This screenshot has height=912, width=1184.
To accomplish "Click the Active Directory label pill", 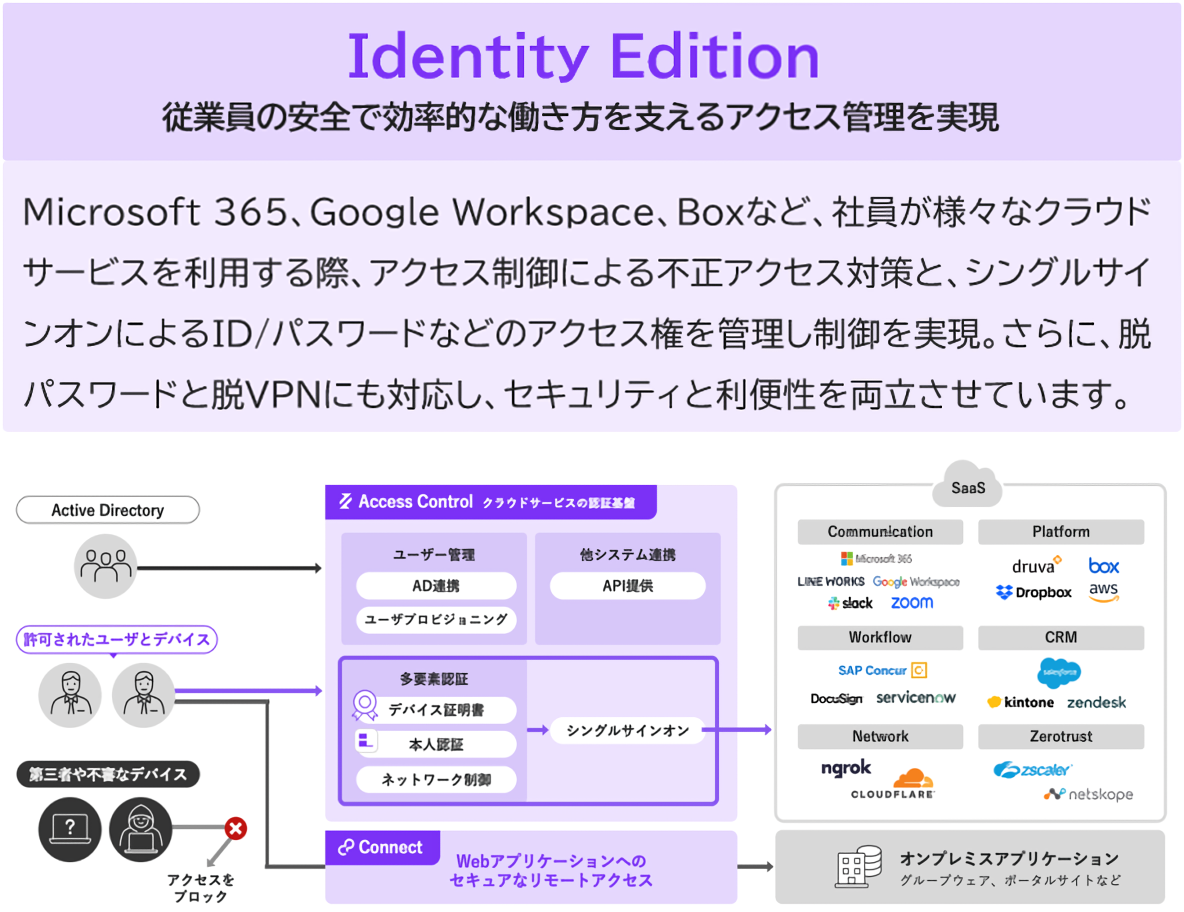I will (108, 510).
